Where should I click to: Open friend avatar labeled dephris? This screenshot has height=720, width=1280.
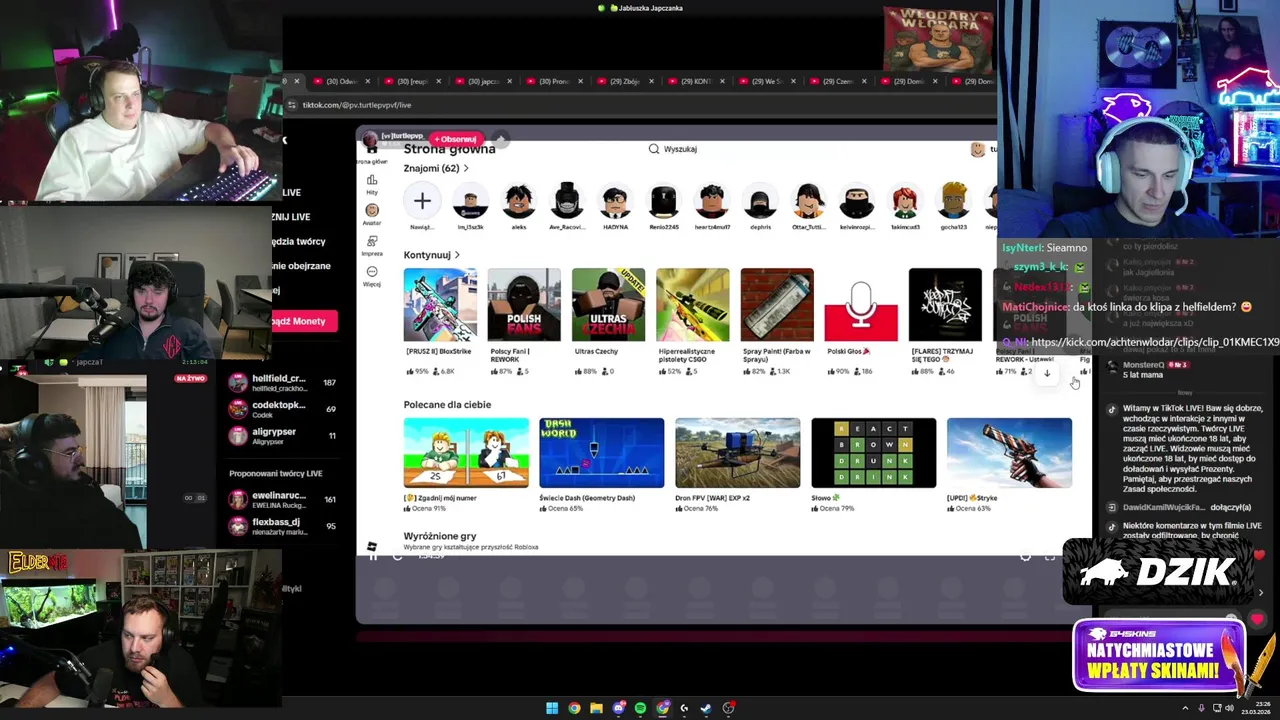click(x=760, y=201)
